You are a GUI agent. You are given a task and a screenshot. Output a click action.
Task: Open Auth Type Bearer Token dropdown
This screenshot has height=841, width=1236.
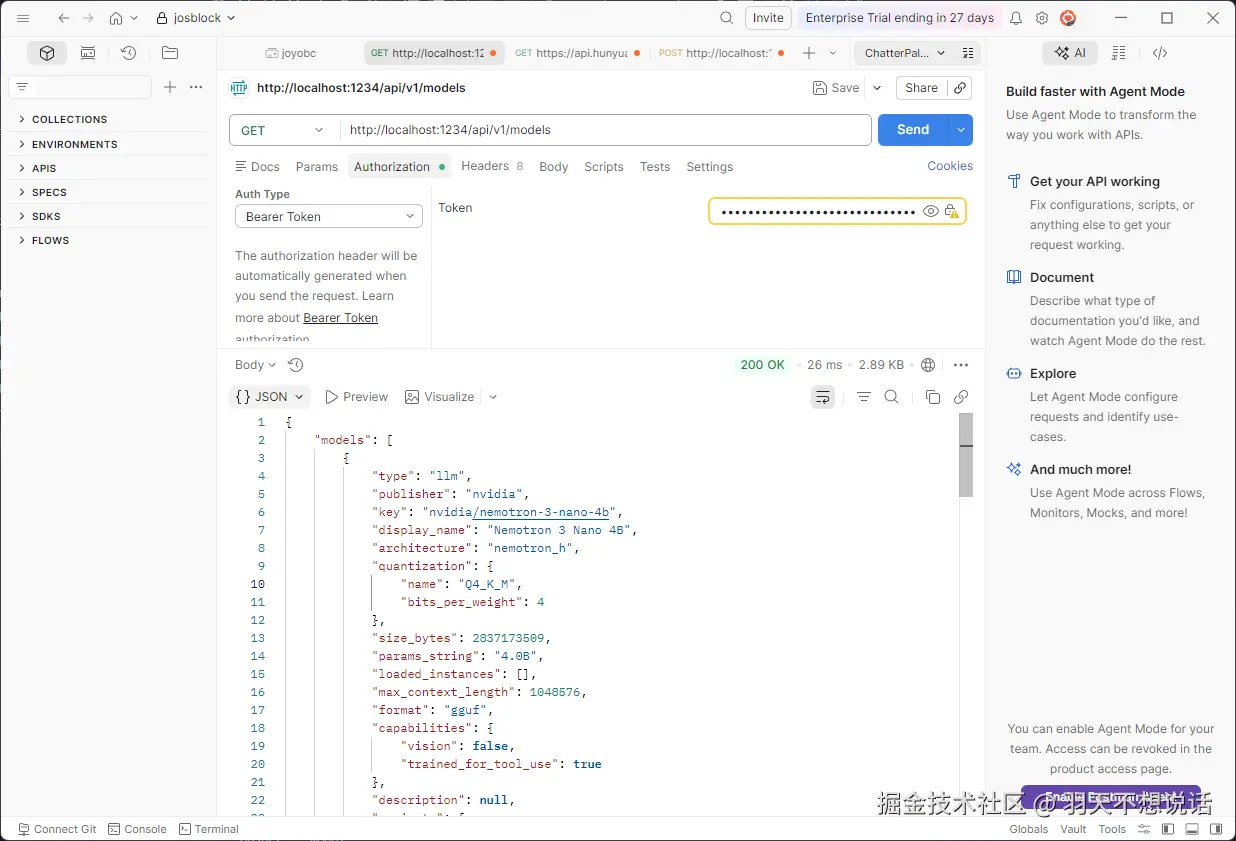pos(329,216)
